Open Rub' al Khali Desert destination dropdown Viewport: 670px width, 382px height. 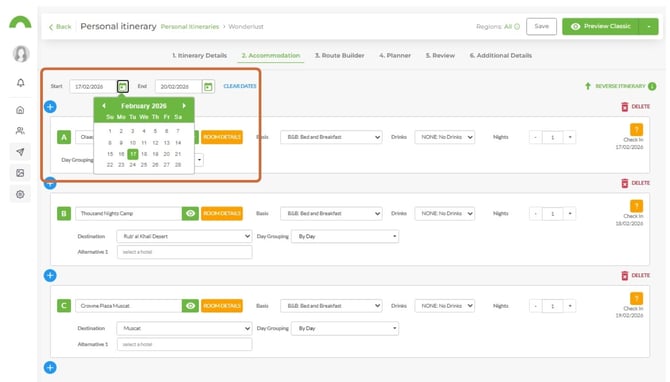coord(184,236)
